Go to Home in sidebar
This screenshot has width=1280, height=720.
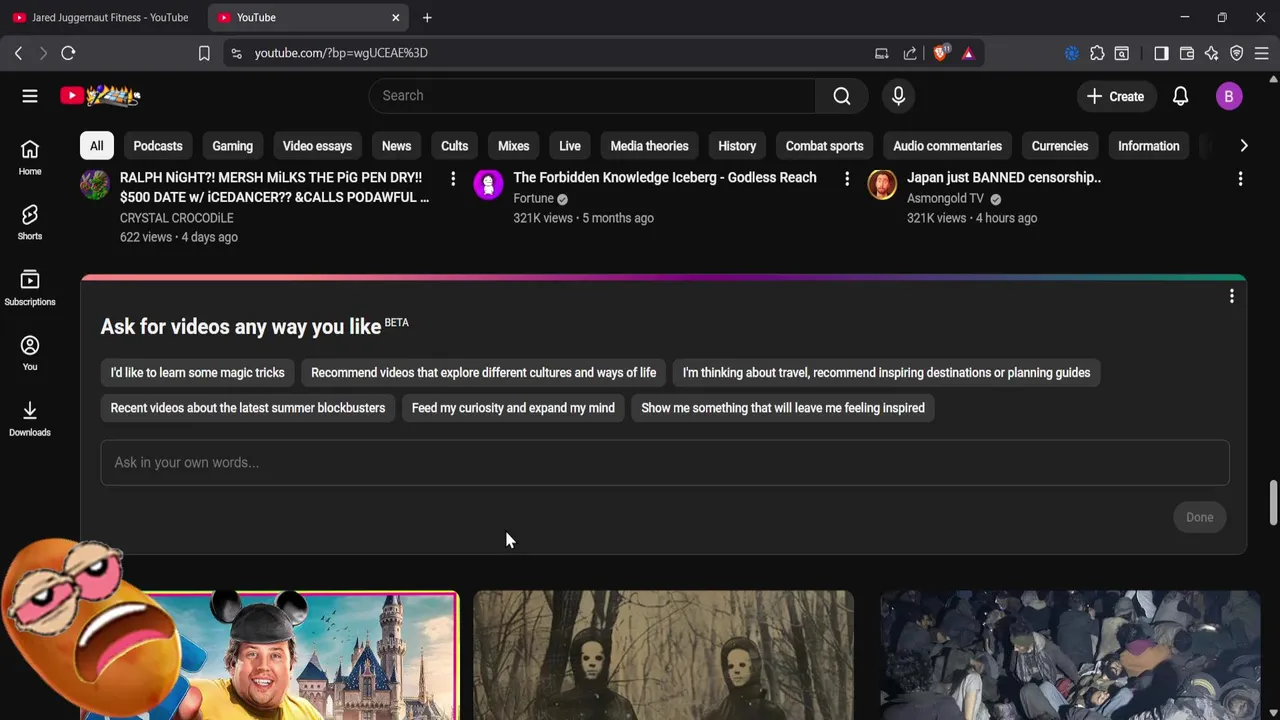30,157
